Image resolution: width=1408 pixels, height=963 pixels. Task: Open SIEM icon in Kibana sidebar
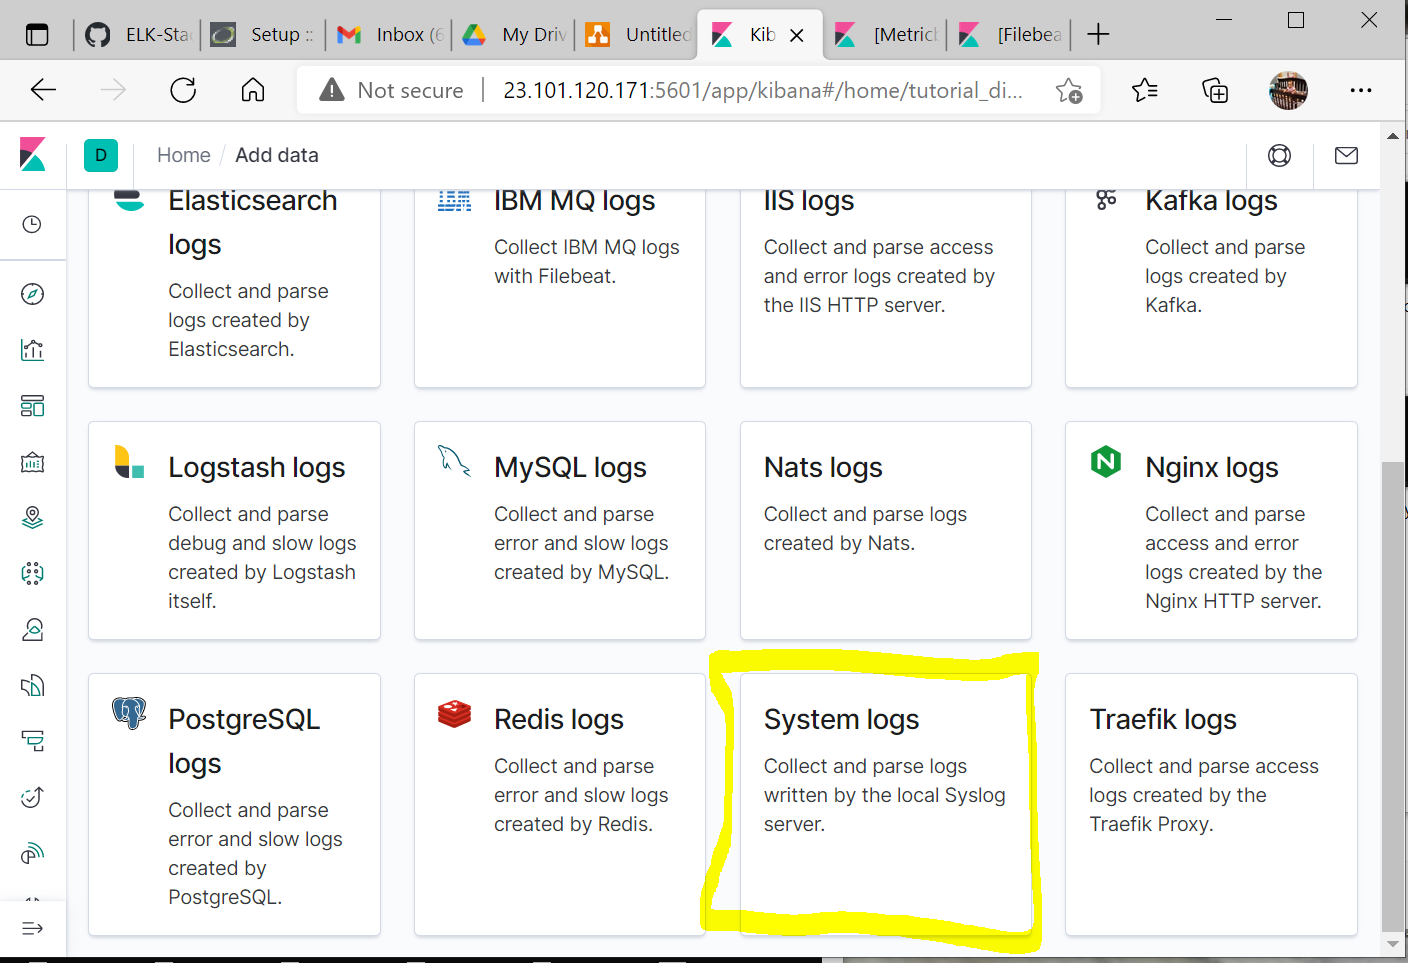tap(32, 853)
